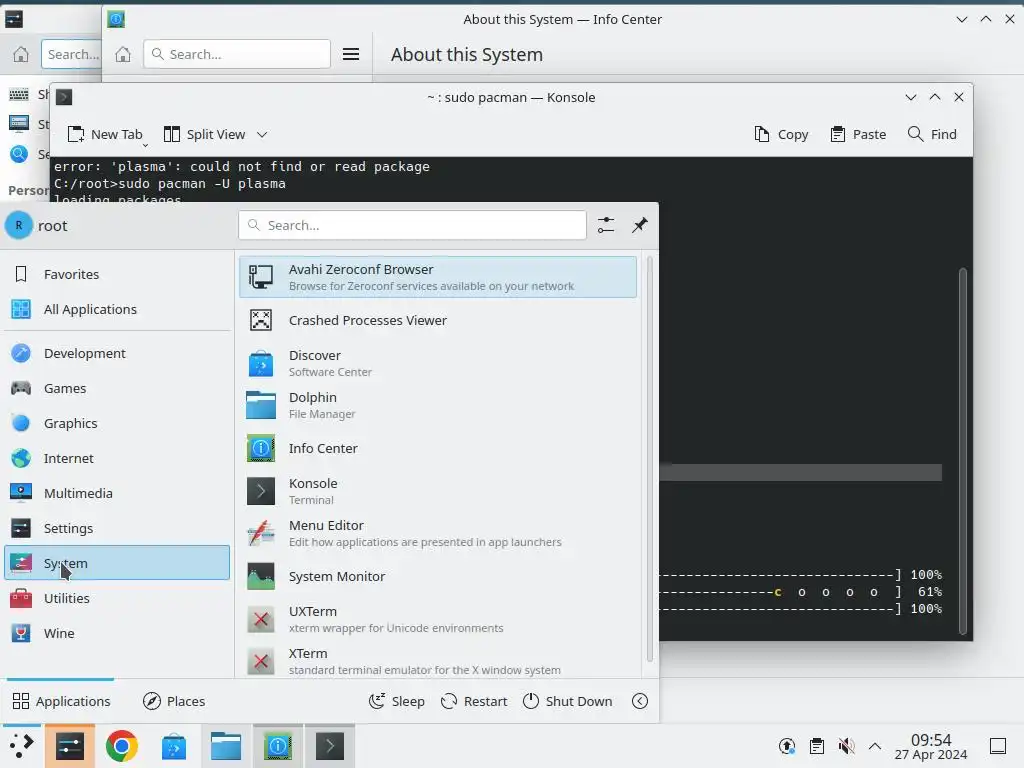Switch to the Places tab
Image resolution: width=1024 pixels, height=768 pixels.
tap(174, 701)
